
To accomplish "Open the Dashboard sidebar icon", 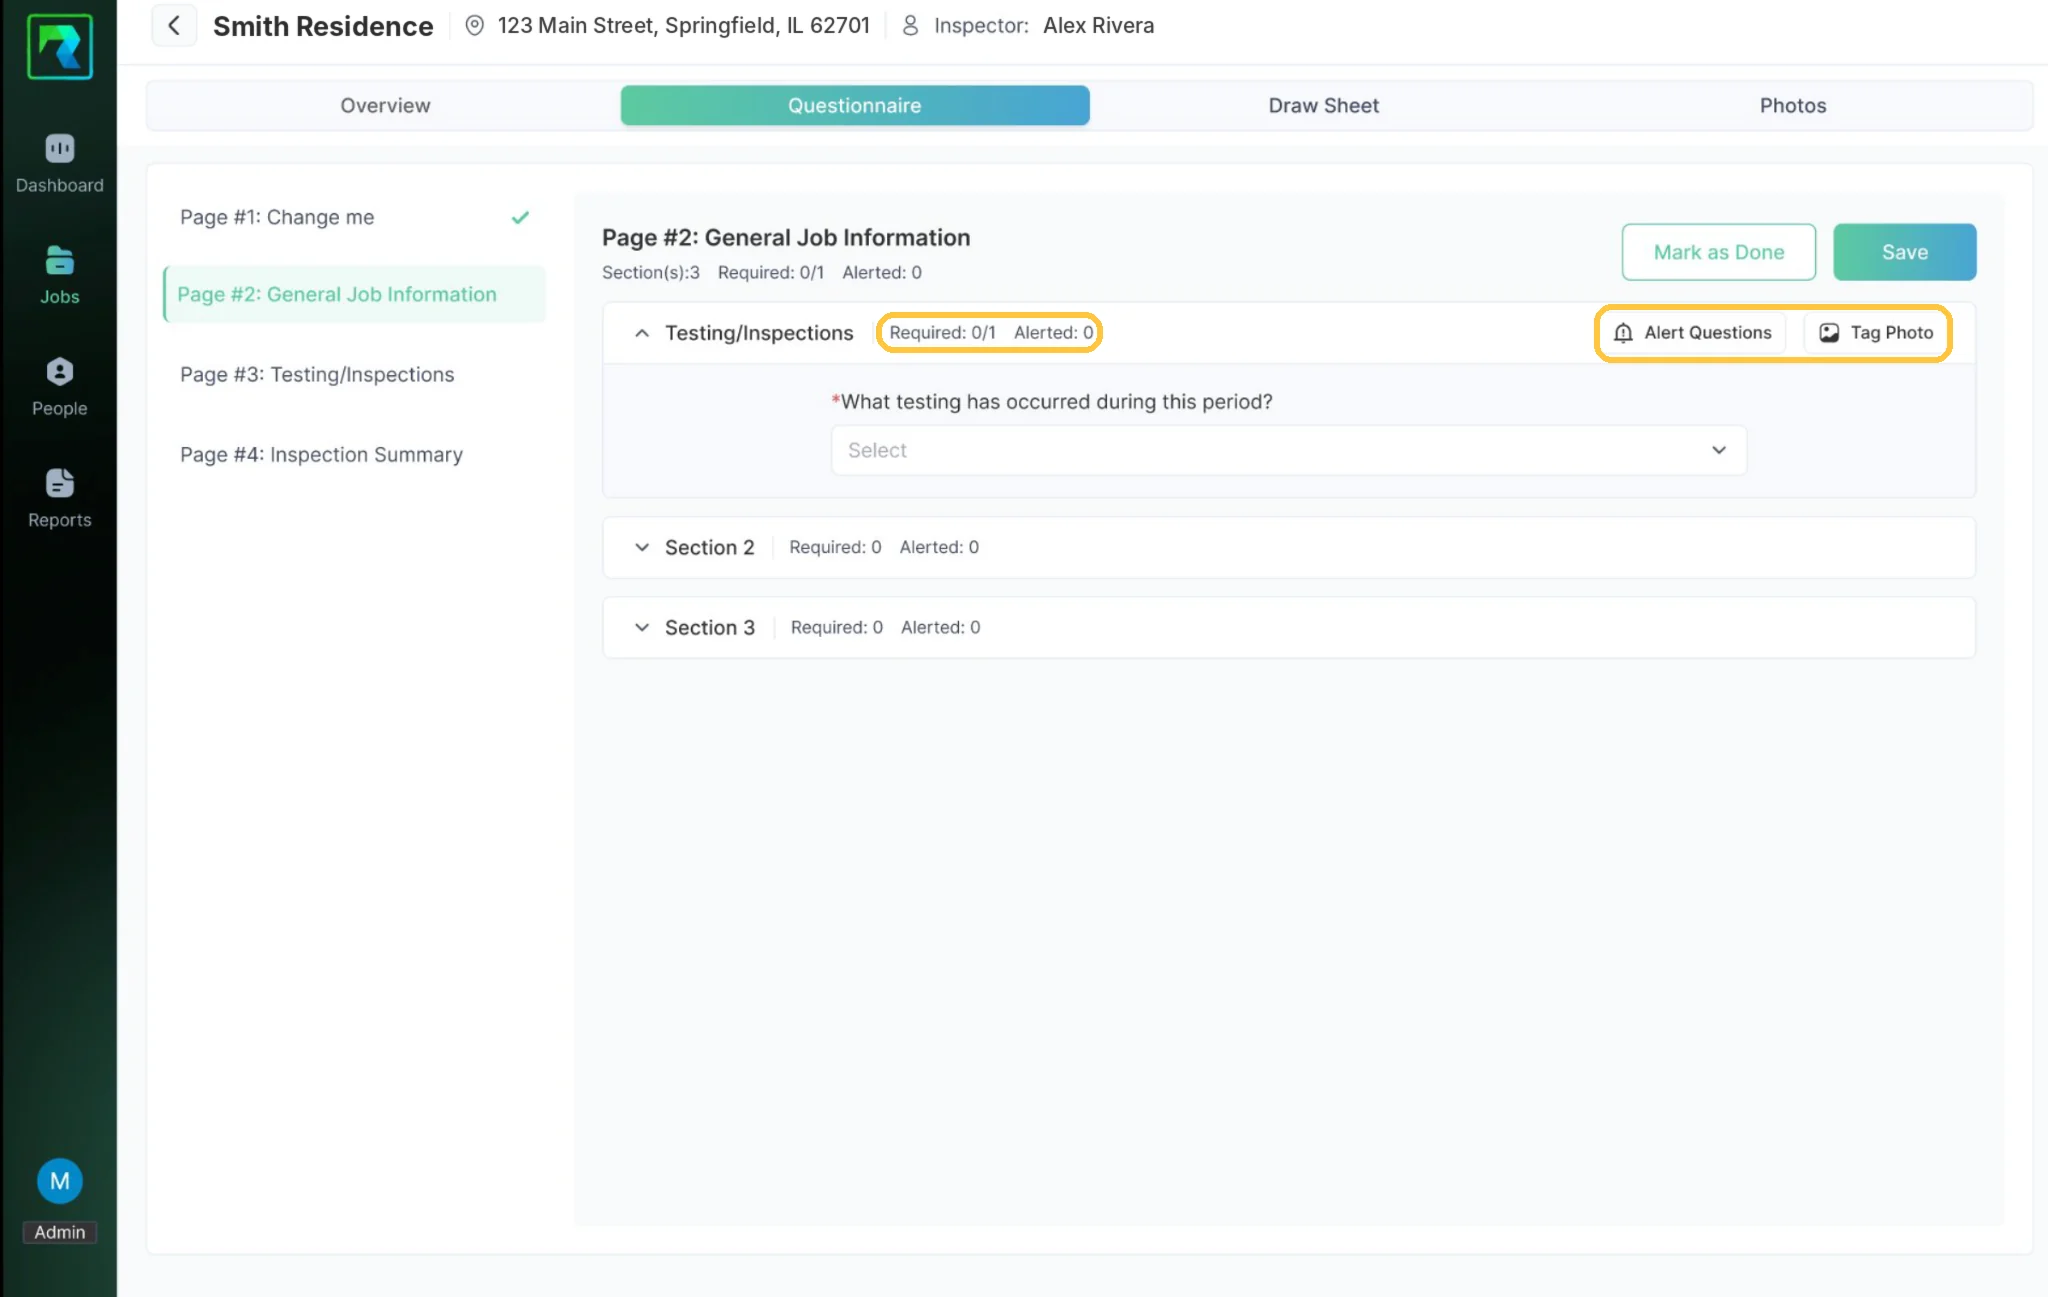I will coord(60,148).
